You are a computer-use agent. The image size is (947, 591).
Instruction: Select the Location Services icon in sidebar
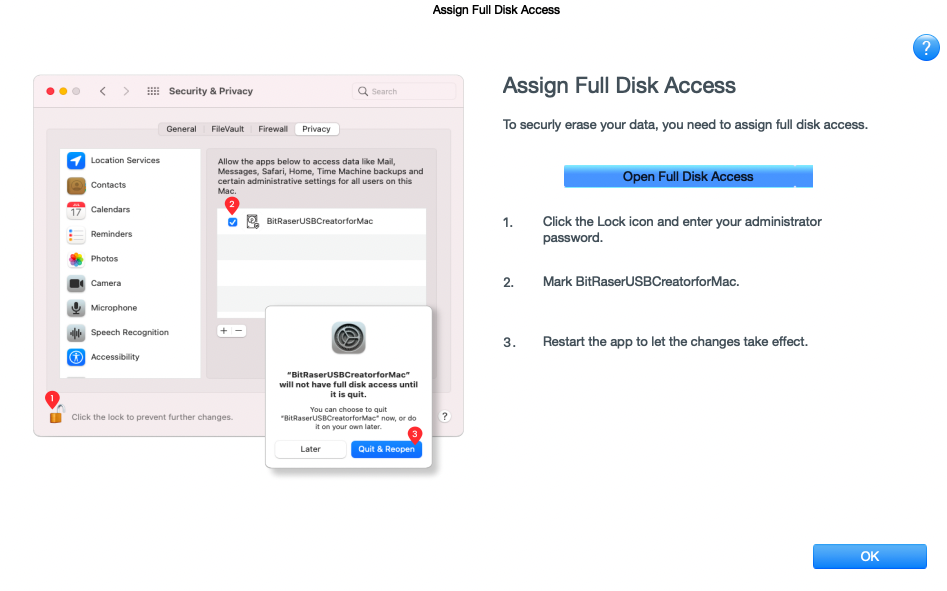pyautogui.click(x=76, y=161)
